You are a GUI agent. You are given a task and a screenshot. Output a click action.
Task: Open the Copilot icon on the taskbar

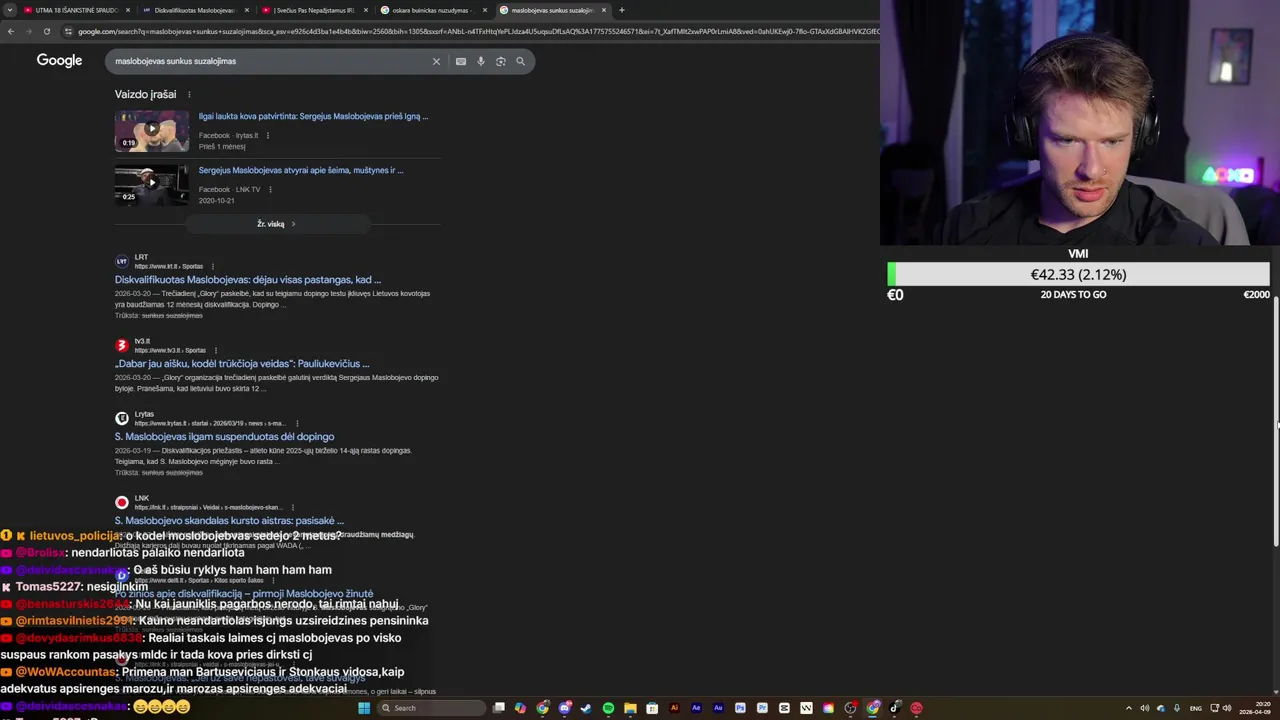pos(520,708)
